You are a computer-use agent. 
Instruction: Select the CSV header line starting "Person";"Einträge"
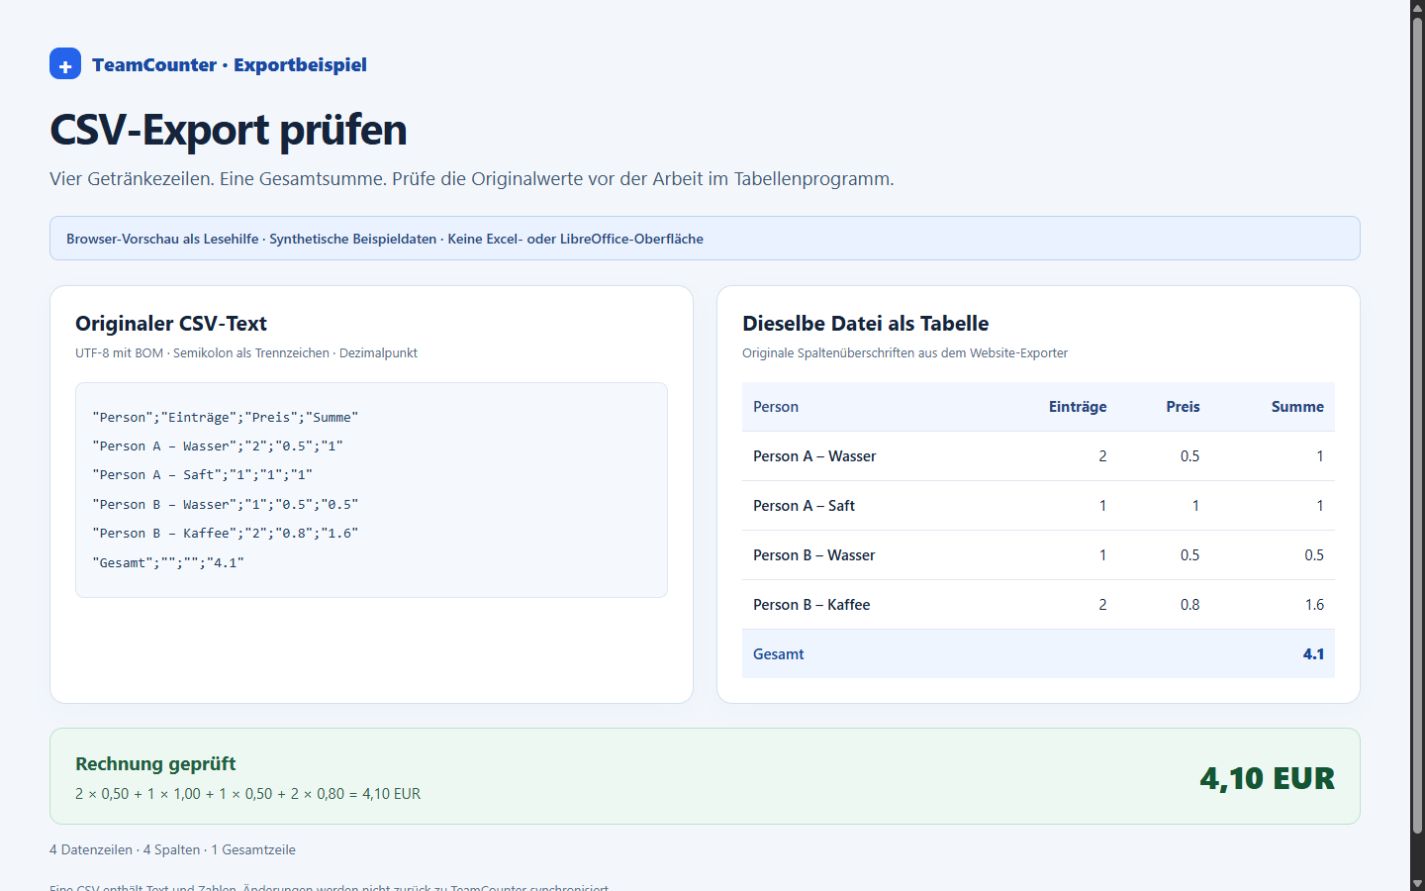[x=225, y=417]
